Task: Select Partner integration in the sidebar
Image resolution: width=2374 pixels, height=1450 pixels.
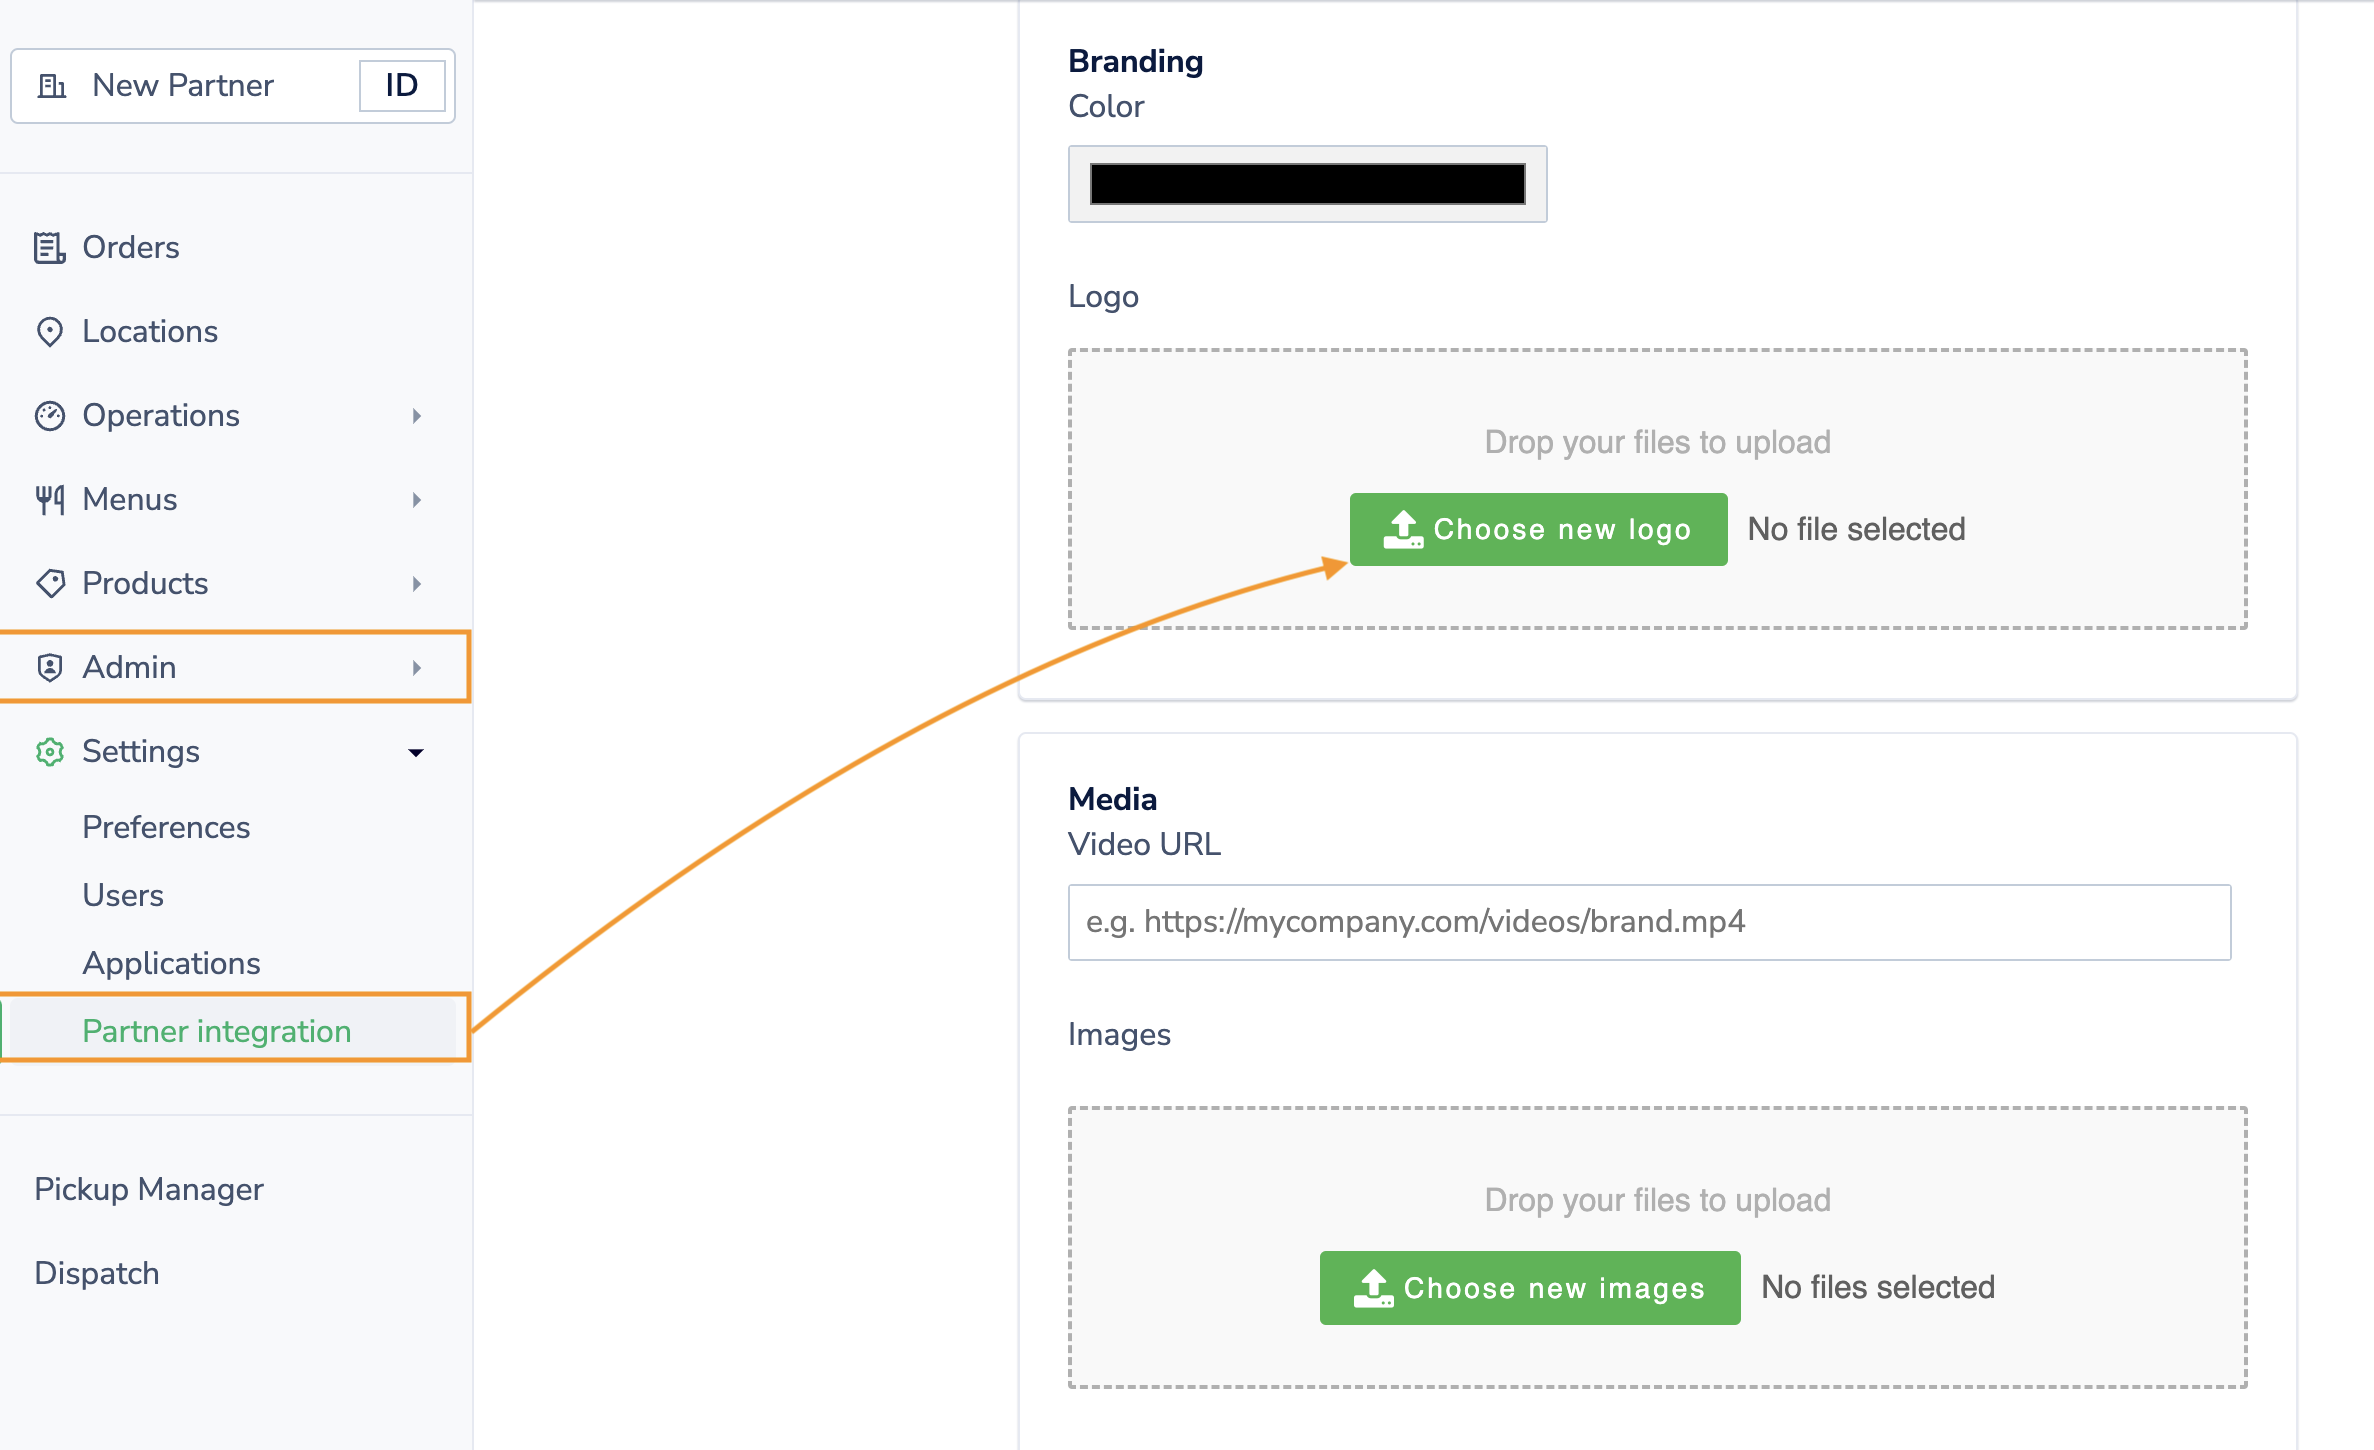Action: coord(216,1031)
